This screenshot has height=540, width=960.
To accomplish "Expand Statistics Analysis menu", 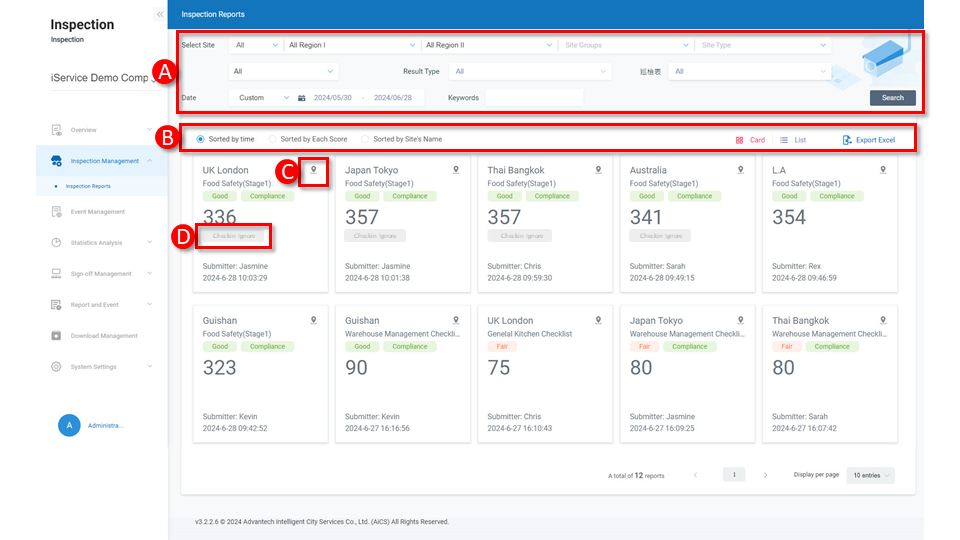I will pos(96,243).
